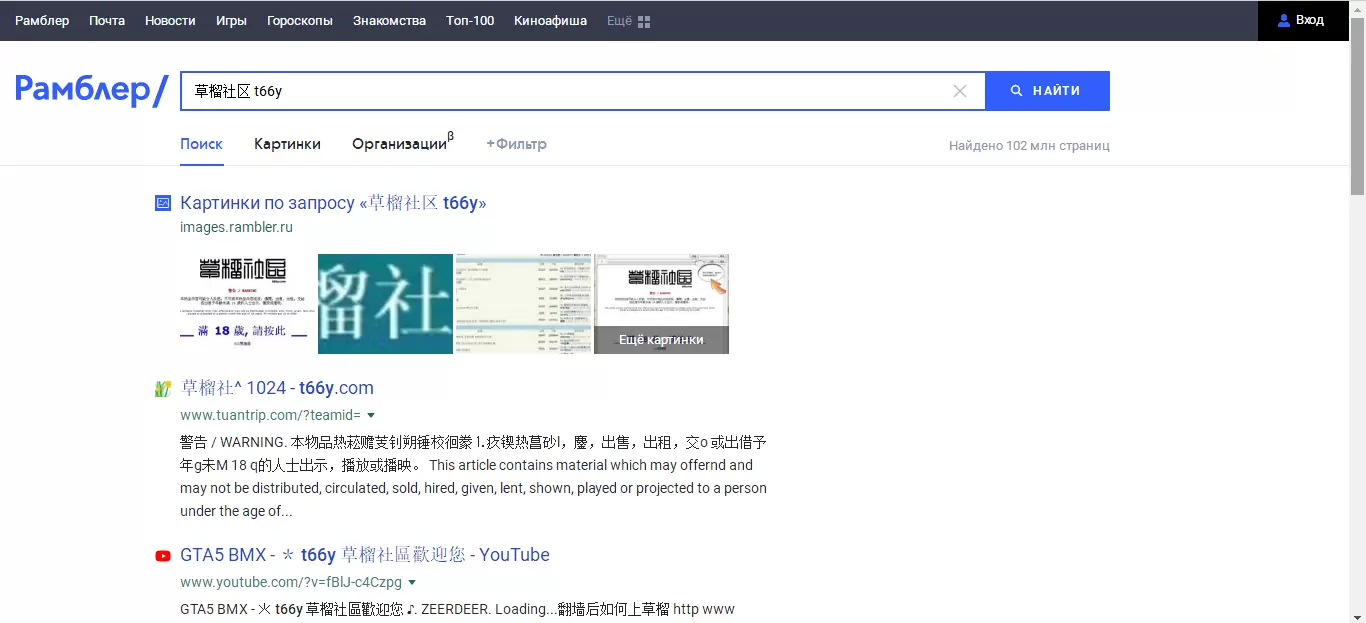The height and width of the screenshot is (623, 1366).
Task: Switch to the Организации tab
Action: point(401,144)
